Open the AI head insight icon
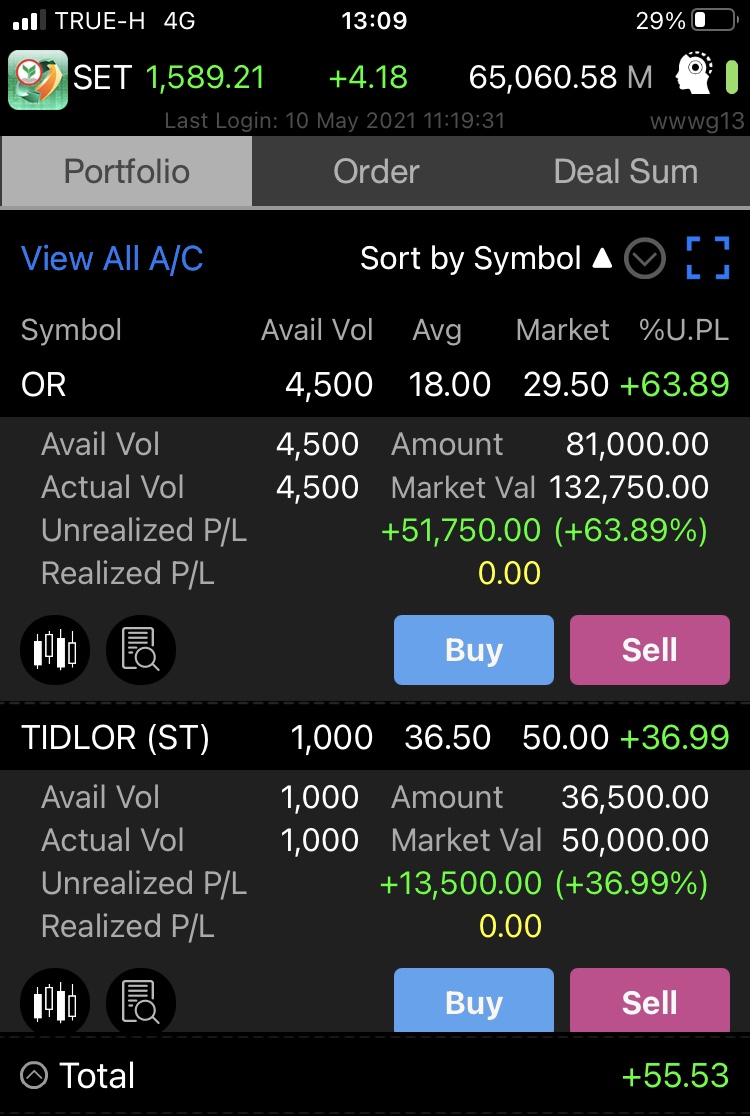Screen dimensions: 750x1116 pos(694,73)
